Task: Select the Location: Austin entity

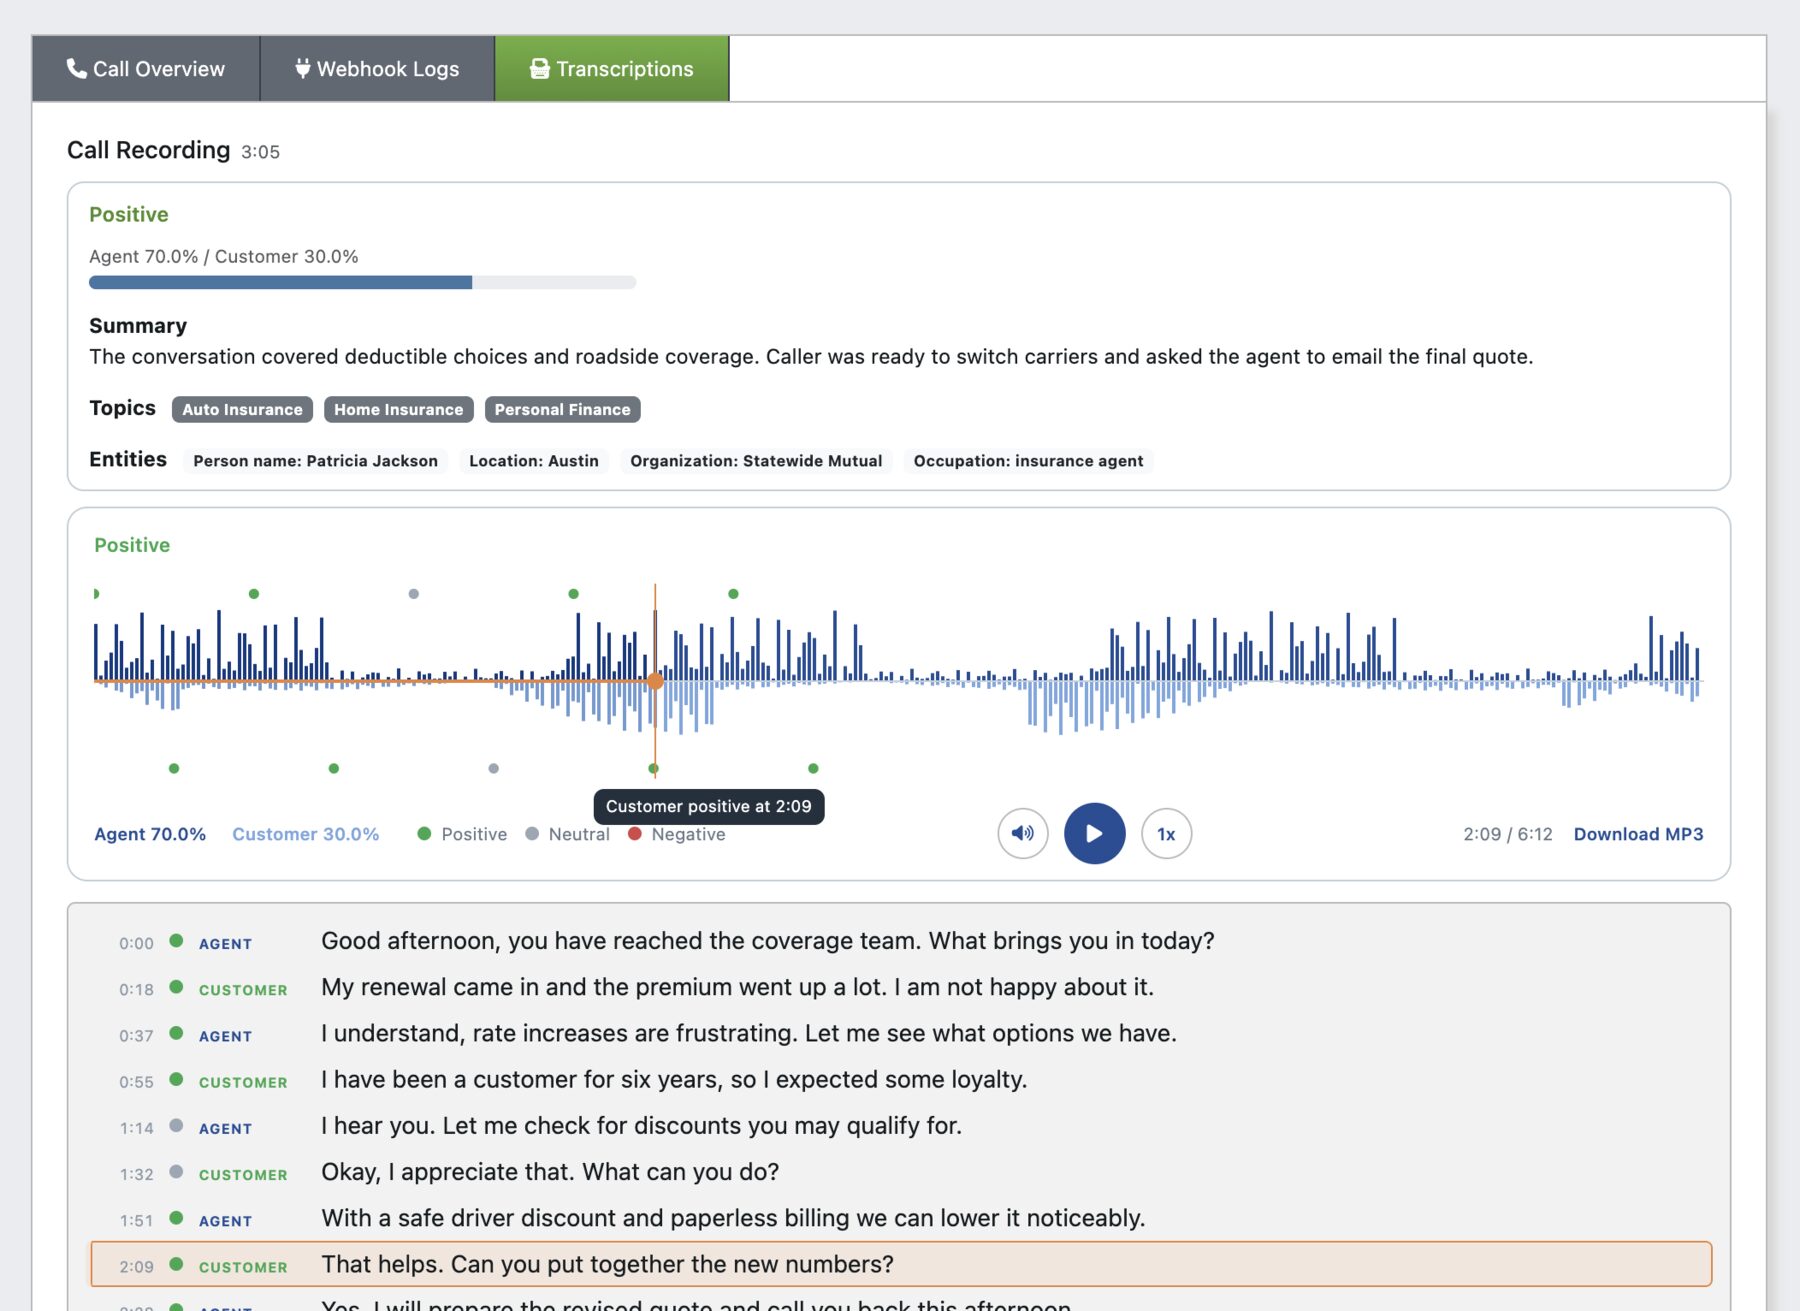Action: click(534, 461)
